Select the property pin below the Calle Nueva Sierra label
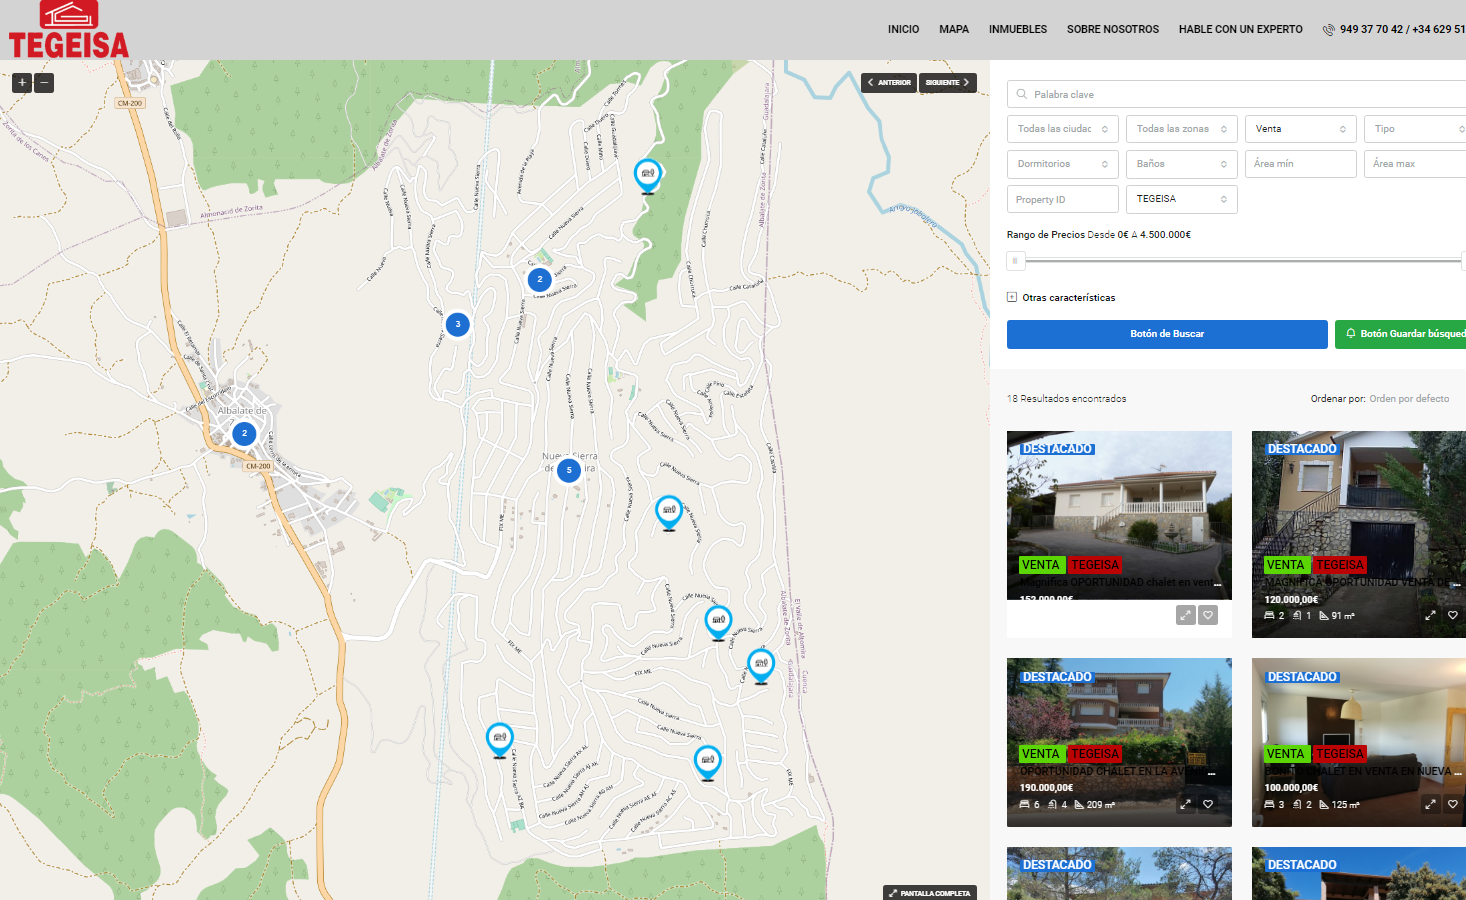This screenshot has height=900, width=1466. [x=718, y=623]
